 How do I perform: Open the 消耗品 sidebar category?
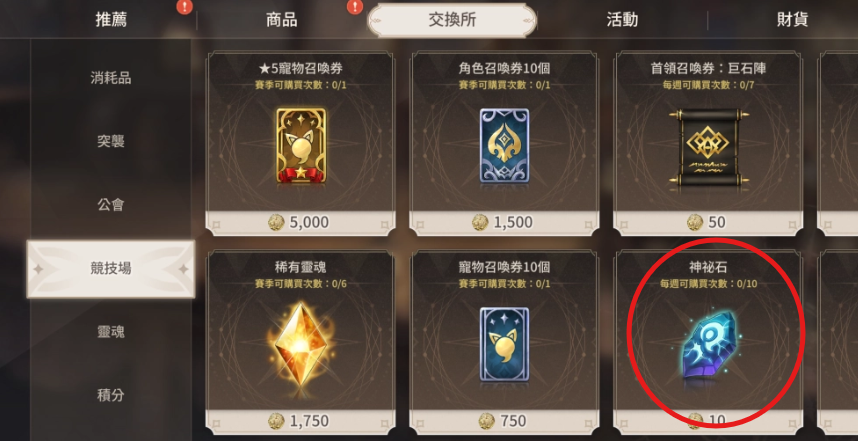(111, 78)
